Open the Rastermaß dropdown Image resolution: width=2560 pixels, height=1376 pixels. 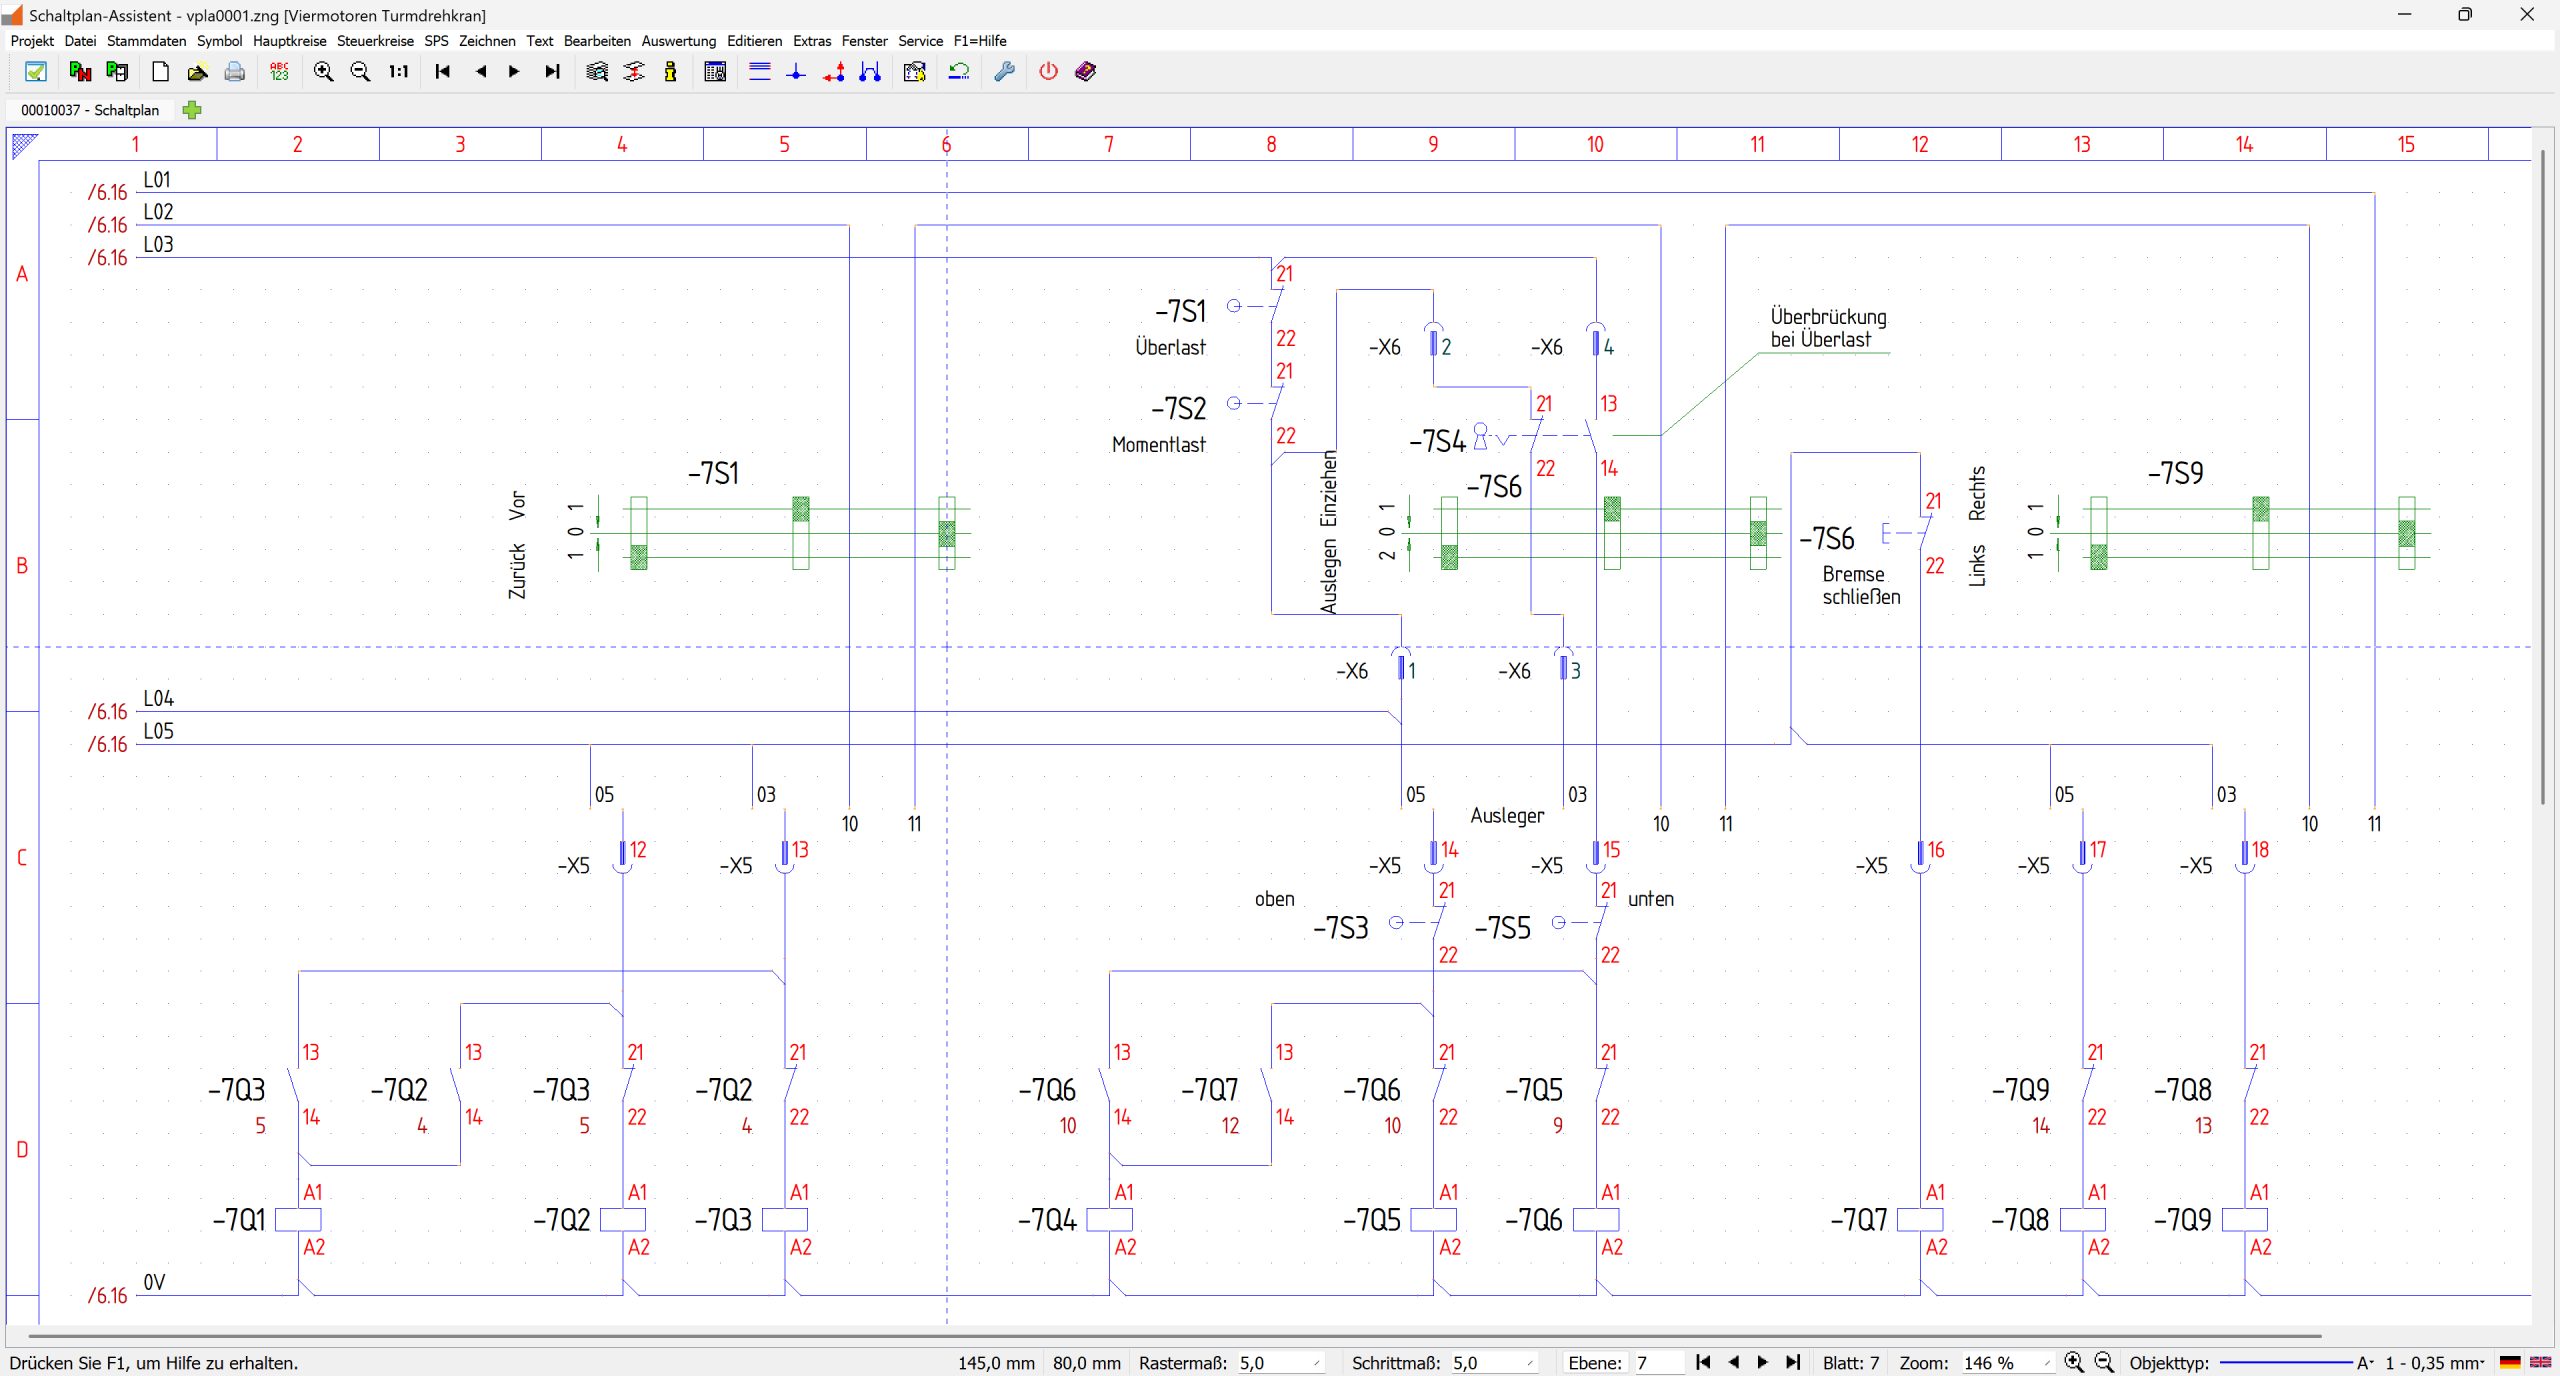point(1316,1363)
